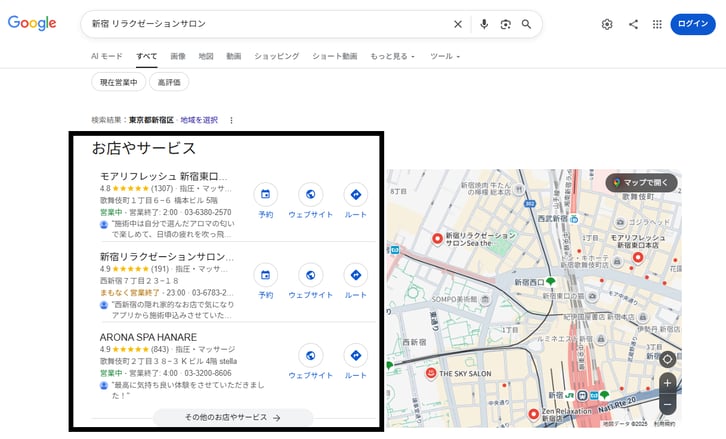The width and height of the screenshot is (726, 439).
Task: Zoom in on the map
Action: [667, 383]
